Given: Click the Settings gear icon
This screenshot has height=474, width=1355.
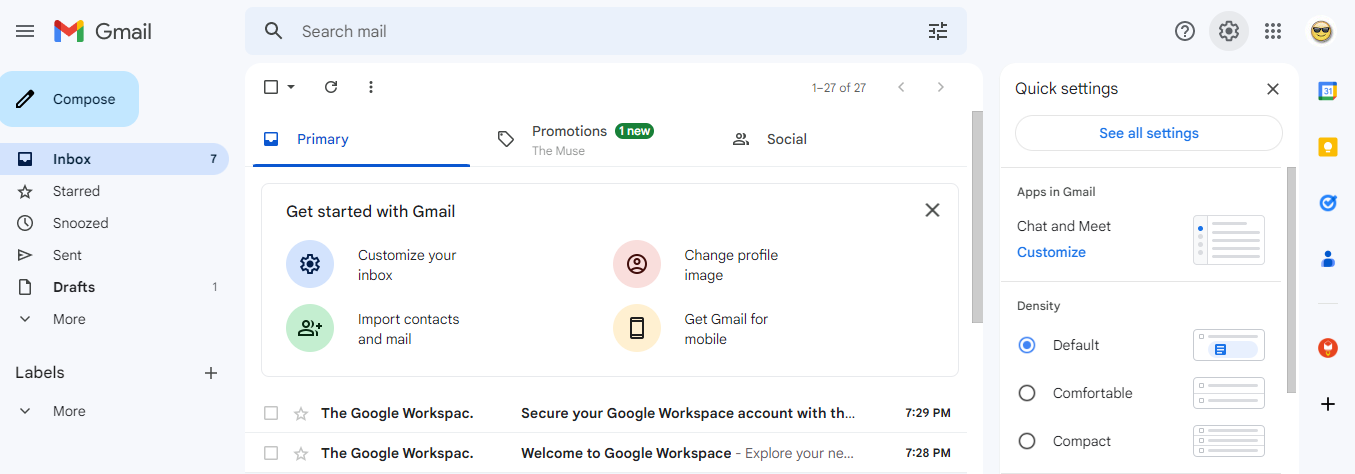Looking at the screenshot, I should (1229, 31).
